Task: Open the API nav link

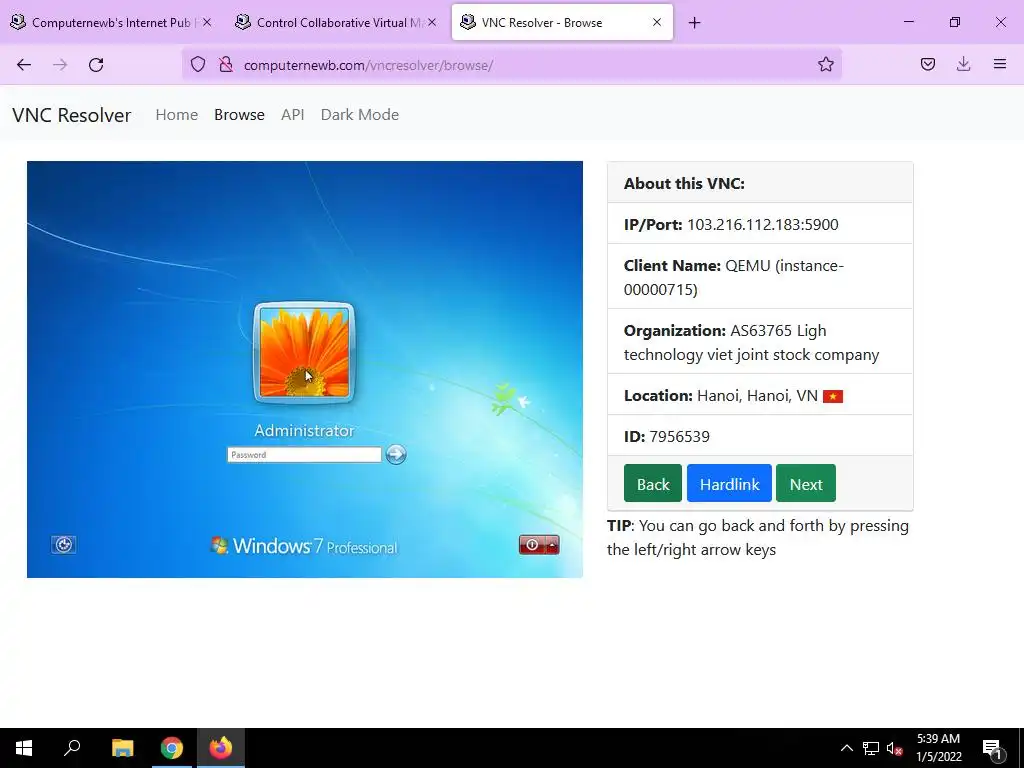Action: 293,115
